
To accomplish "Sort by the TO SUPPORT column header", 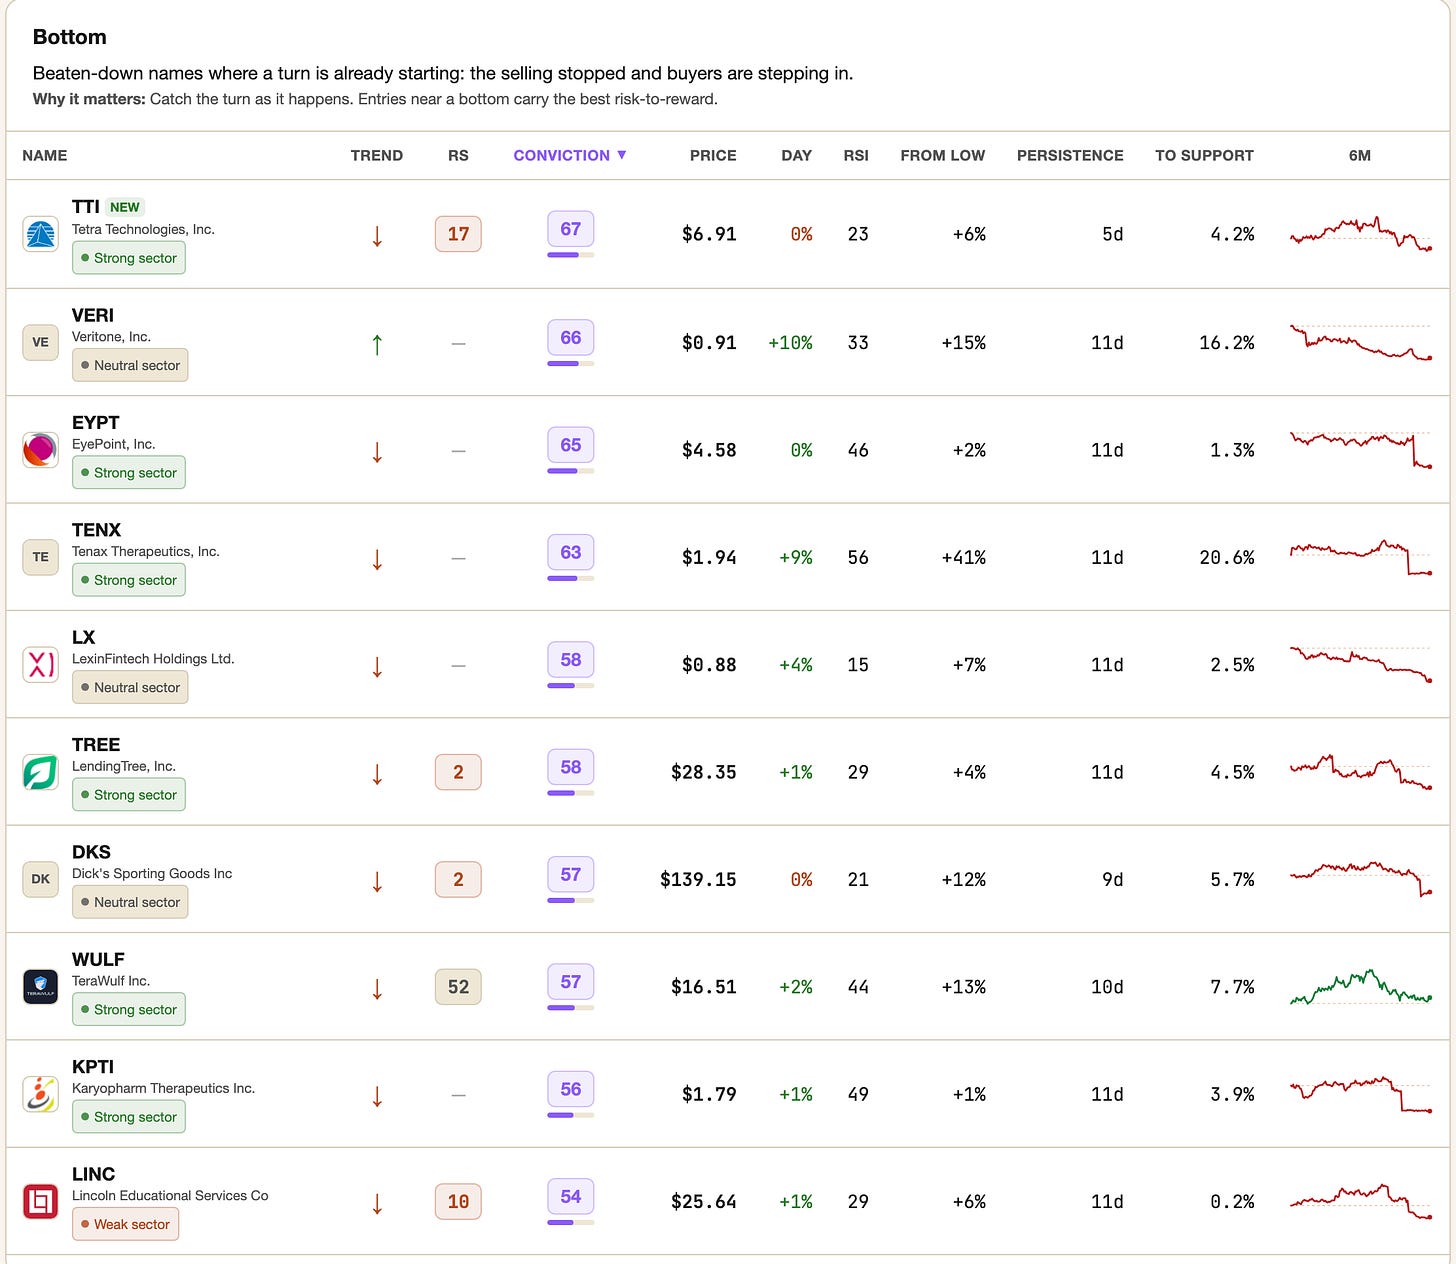I will tap(1204, 155).
